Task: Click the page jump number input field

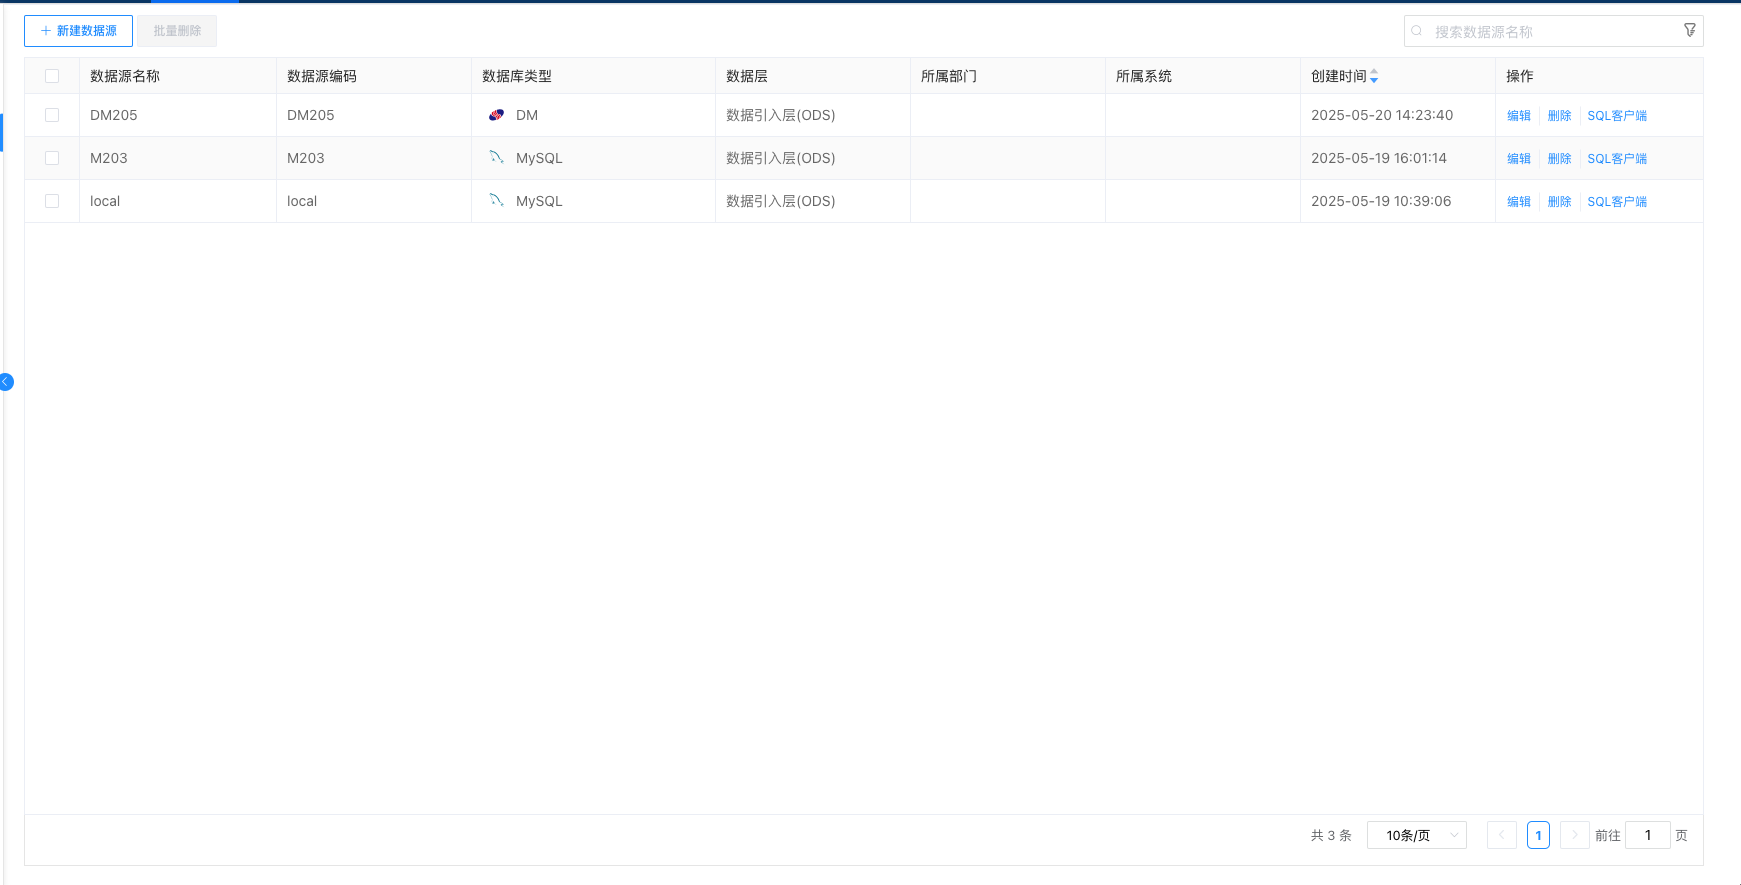Action: coord(1647,835)
